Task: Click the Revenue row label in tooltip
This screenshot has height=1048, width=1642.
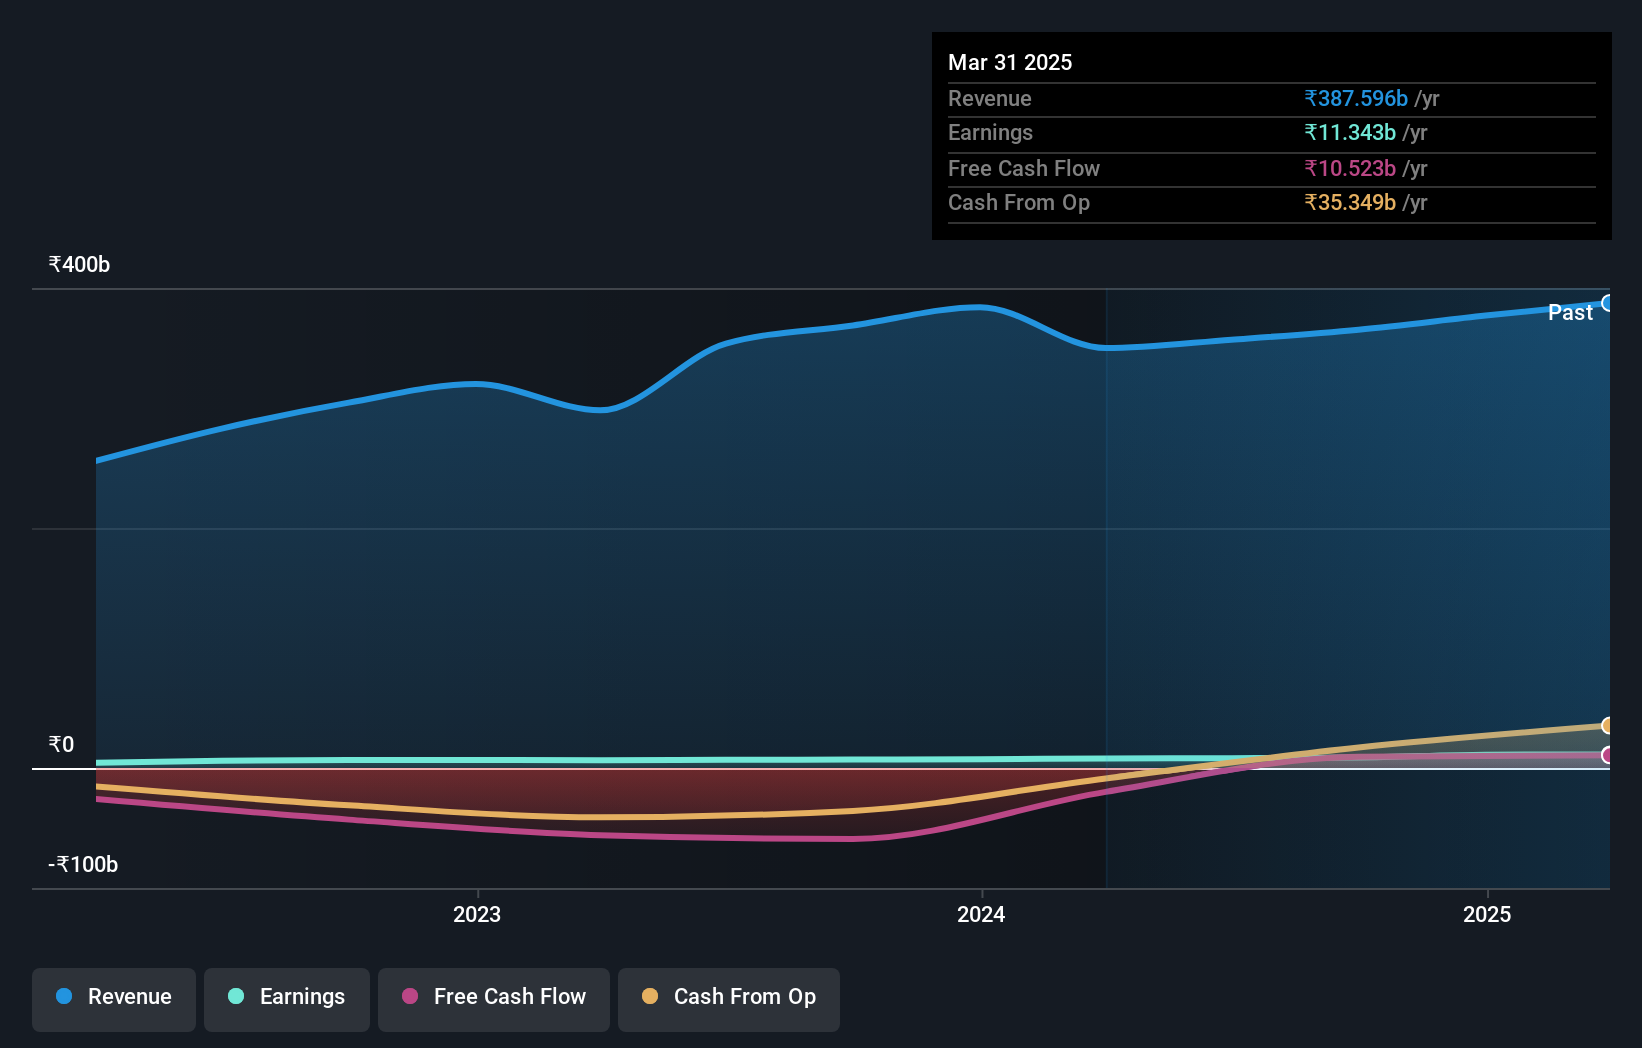Action: (x=990, y=98)
